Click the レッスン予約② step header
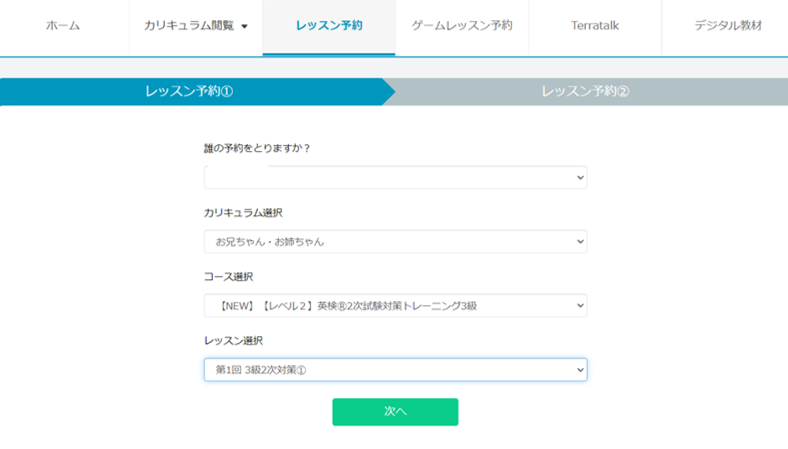 pyautogui.click(x=585, y=91)
